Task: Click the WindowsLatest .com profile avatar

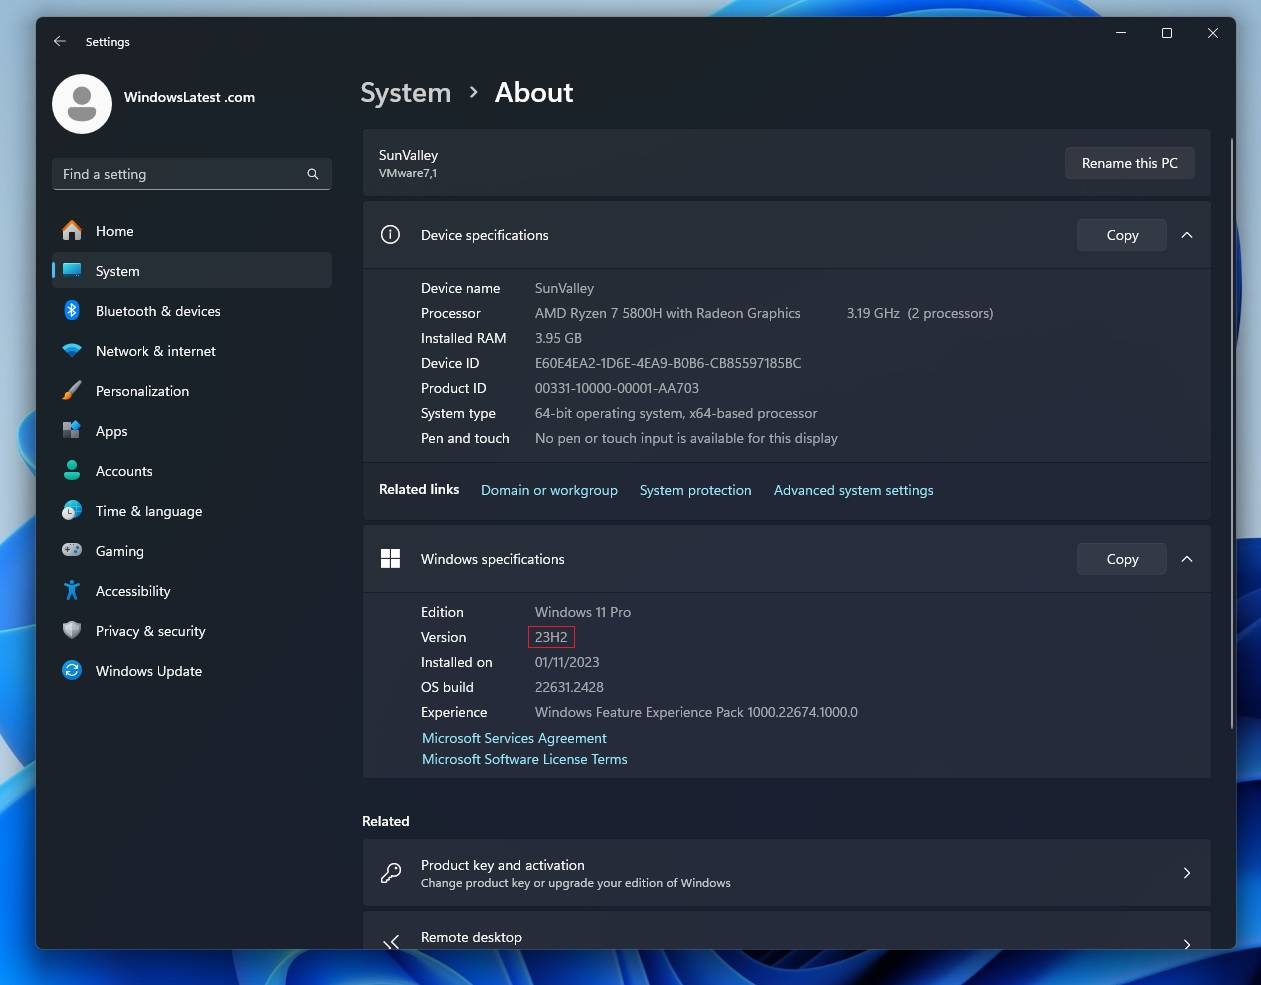Action: pyautogui.click(x=81, y=103)
